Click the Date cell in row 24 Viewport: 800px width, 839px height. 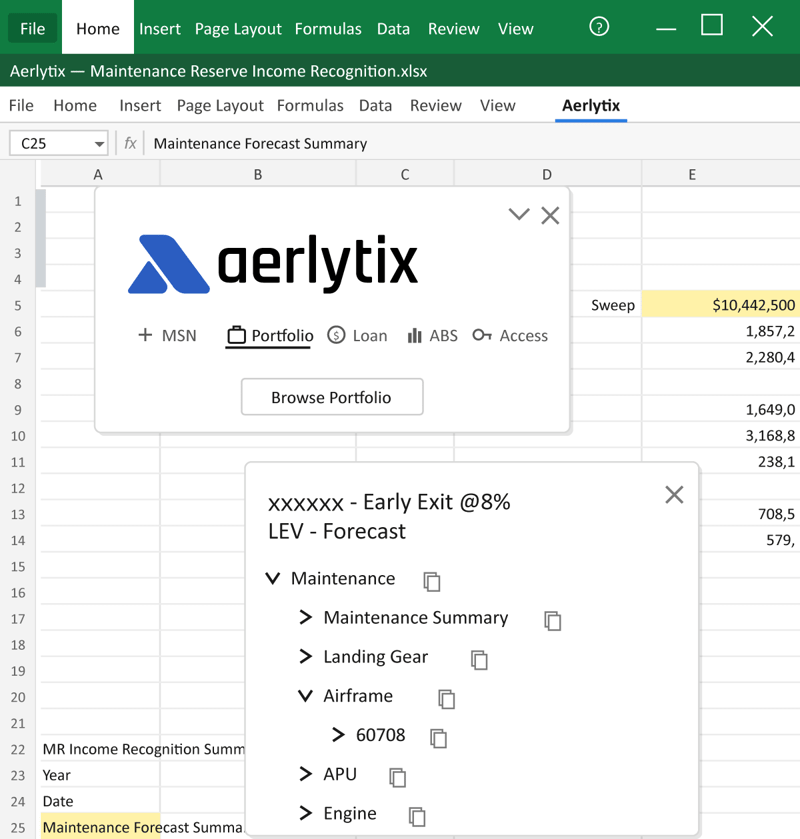100,801
